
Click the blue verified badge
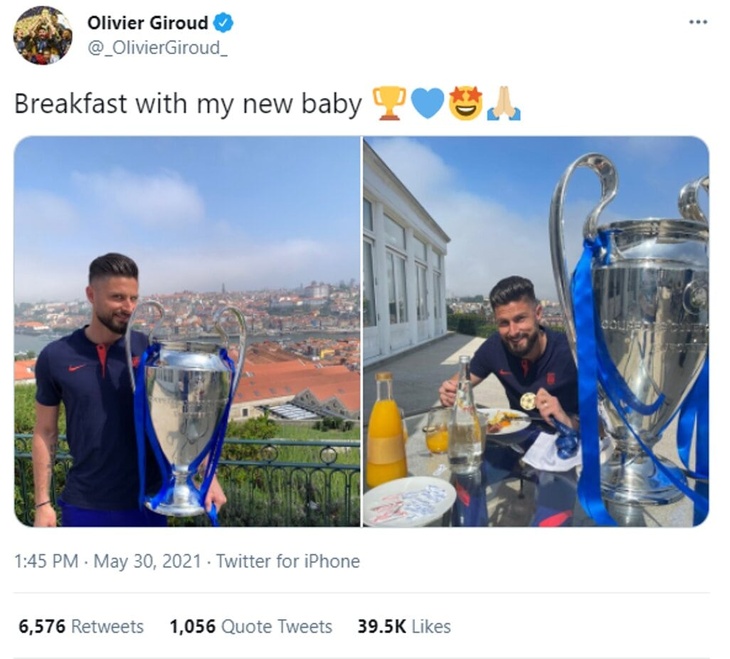click(223, 23)
